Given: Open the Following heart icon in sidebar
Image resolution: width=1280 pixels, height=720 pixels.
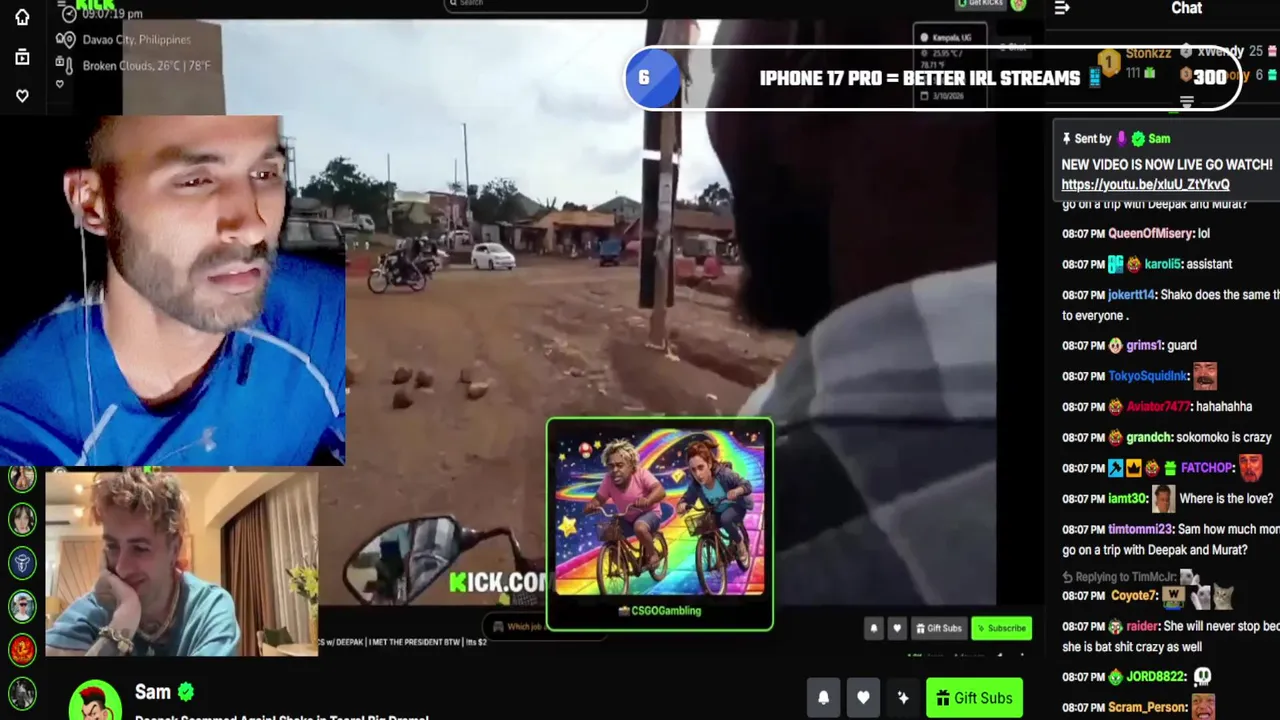Looking at the screenshot, I should pyautogui.click(x=22, y=96).
